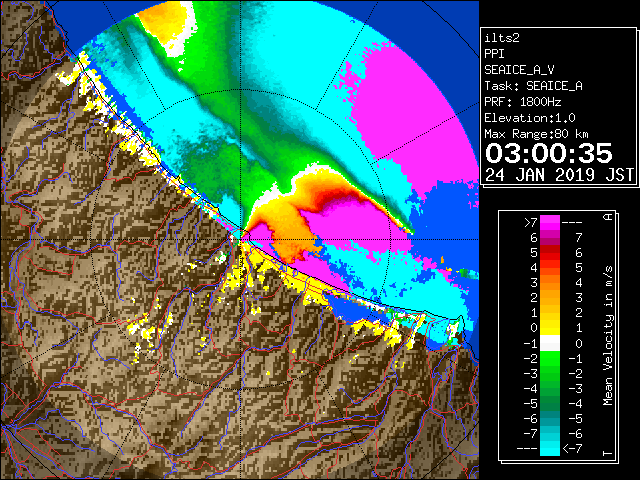Click the 'A' letter atop the legend
The width and height of the screenshot is (640, 480).
click(x=608, y=217)
